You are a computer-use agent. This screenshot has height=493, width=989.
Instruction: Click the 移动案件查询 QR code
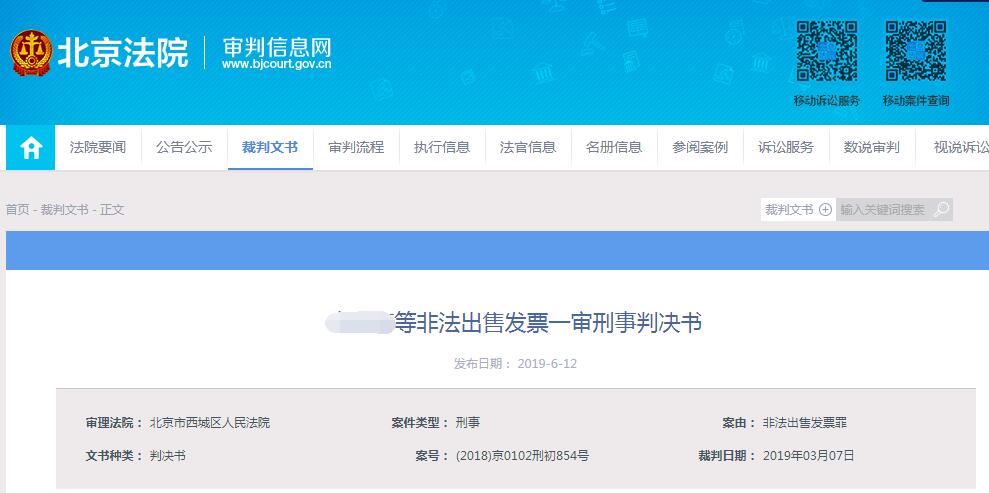coord(915,52)
